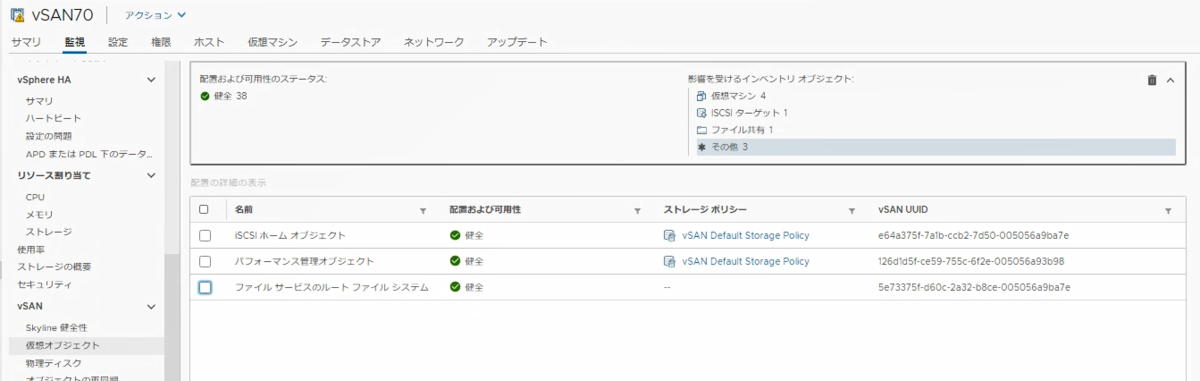Click the healthy status icon for パフォーマンス管理オブジェクト
This screenshot has height=381, width=1200.
pyautogui.click(x=455, y=262)
